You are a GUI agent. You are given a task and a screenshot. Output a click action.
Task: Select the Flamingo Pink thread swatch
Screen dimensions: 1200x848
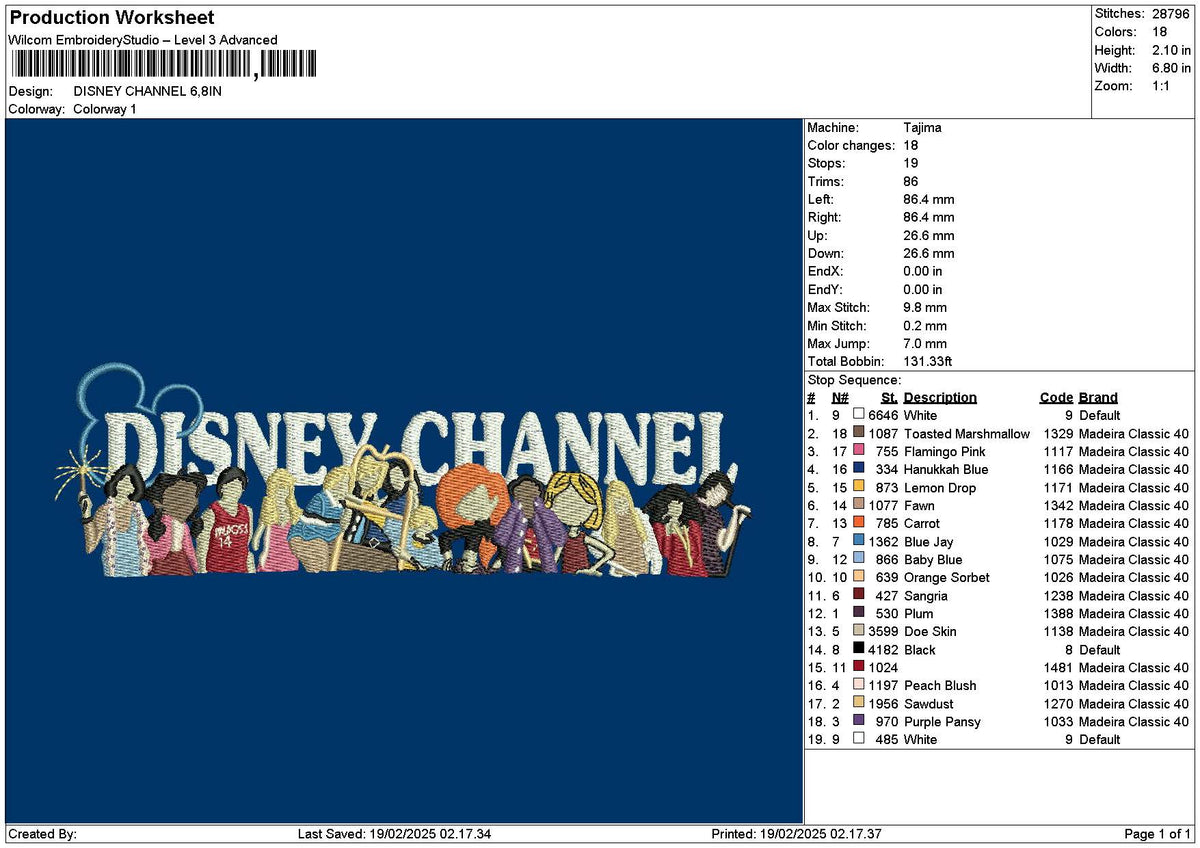point(858,451)
